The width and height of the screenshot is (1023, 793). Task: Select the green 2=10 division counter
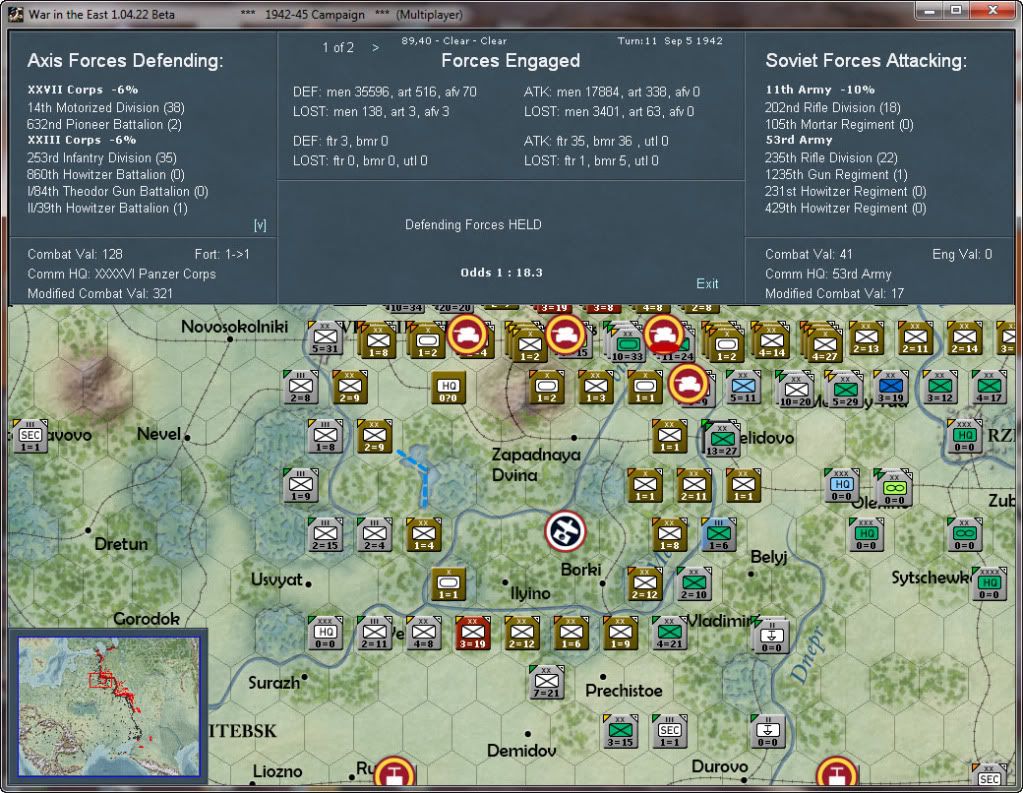coord(694,583)
